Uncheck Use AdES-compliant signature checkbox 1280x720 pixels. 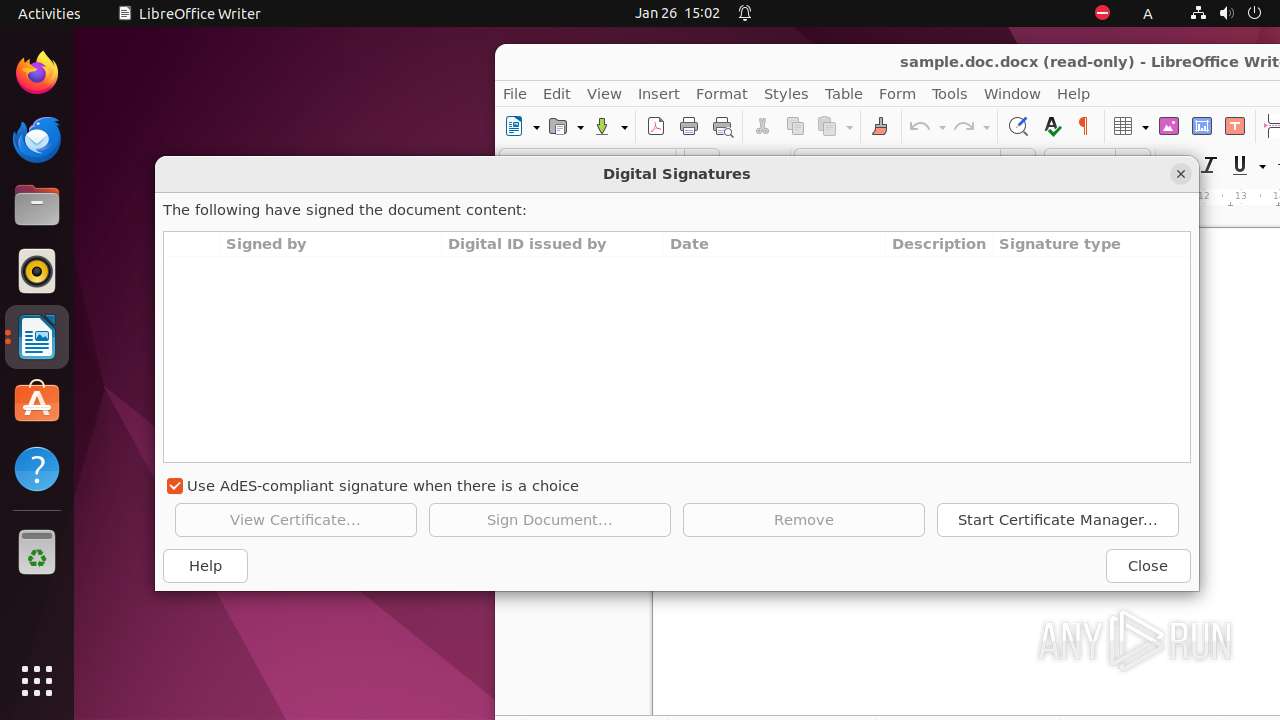point(175,486)
